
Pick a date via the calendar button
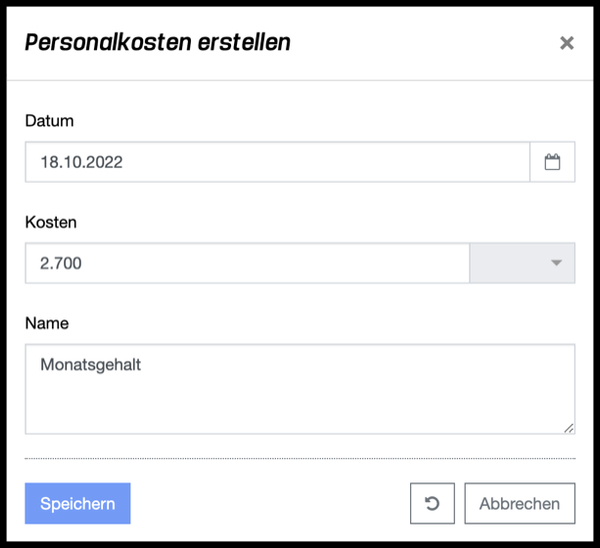tap(552, 162)
